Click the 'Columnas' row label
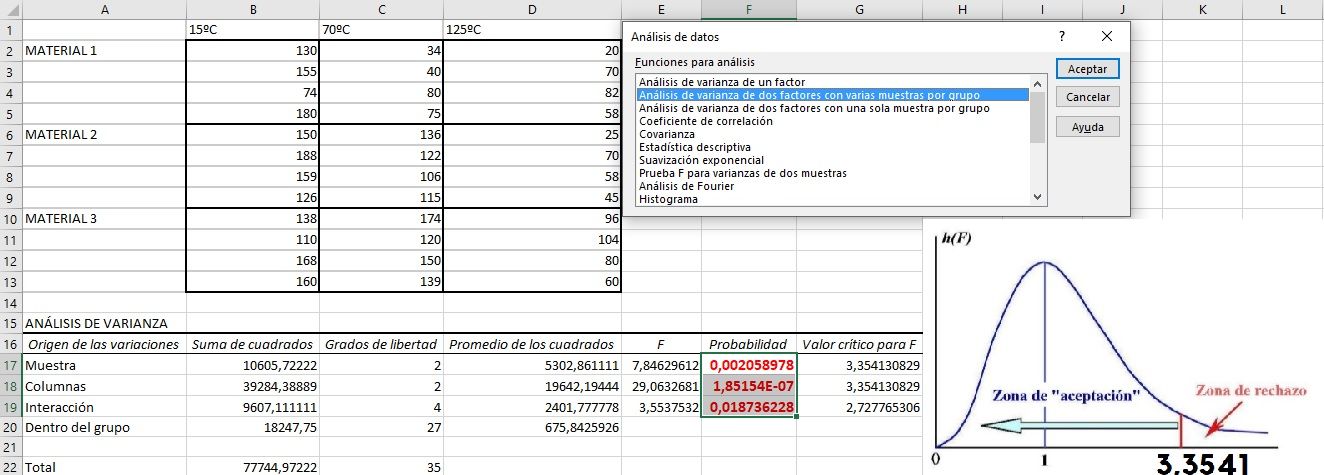1324x475 pixels. (104, 386)
